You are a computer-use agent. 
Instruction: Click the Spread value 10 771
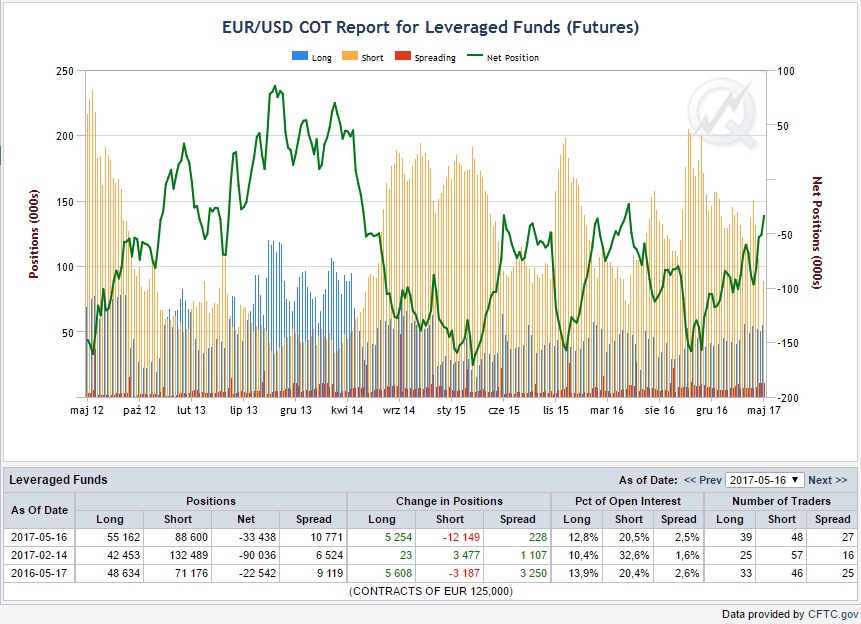pyautogui.click(x=326, y=537)
